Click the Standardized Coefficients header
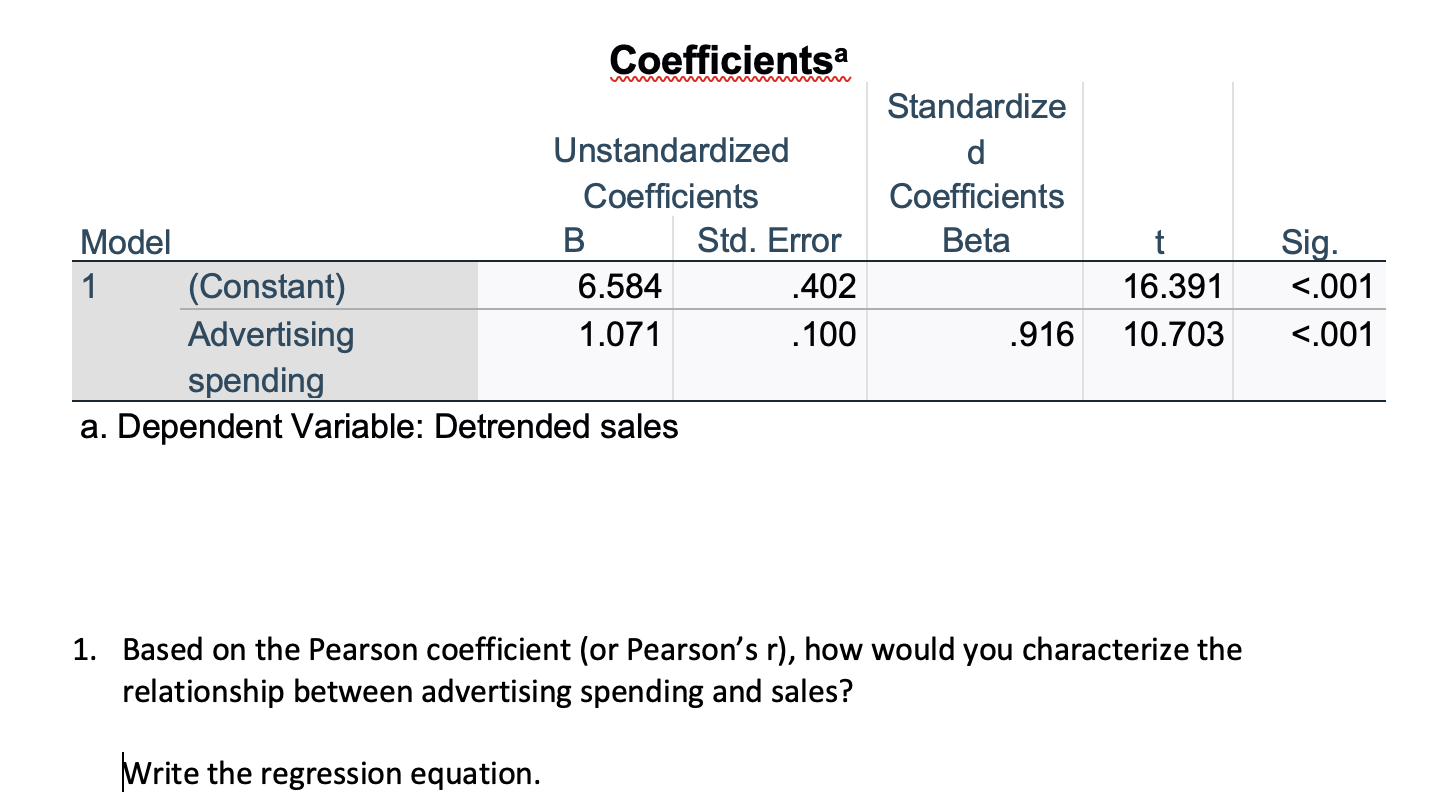The image size is (1436, 796). [977, 150]
